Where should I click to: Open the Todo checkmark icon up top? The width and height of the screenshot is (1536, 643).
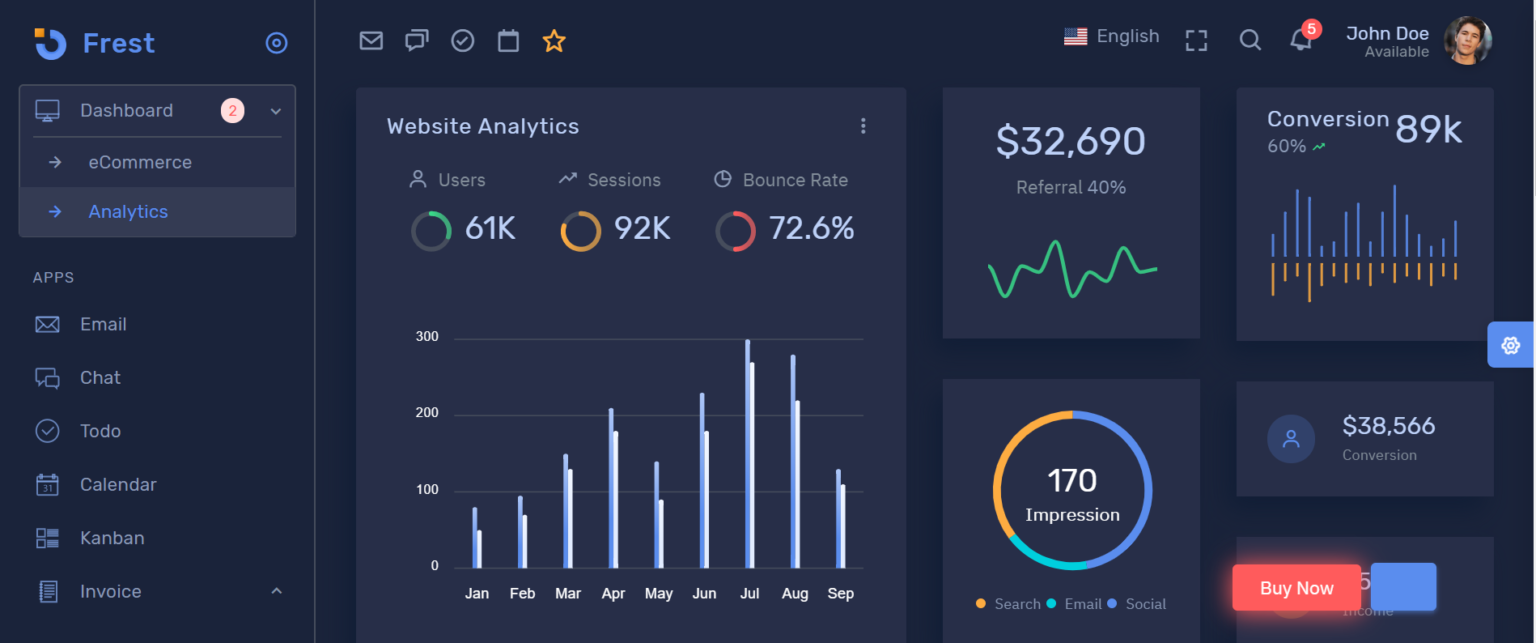(x=462, y=40)
